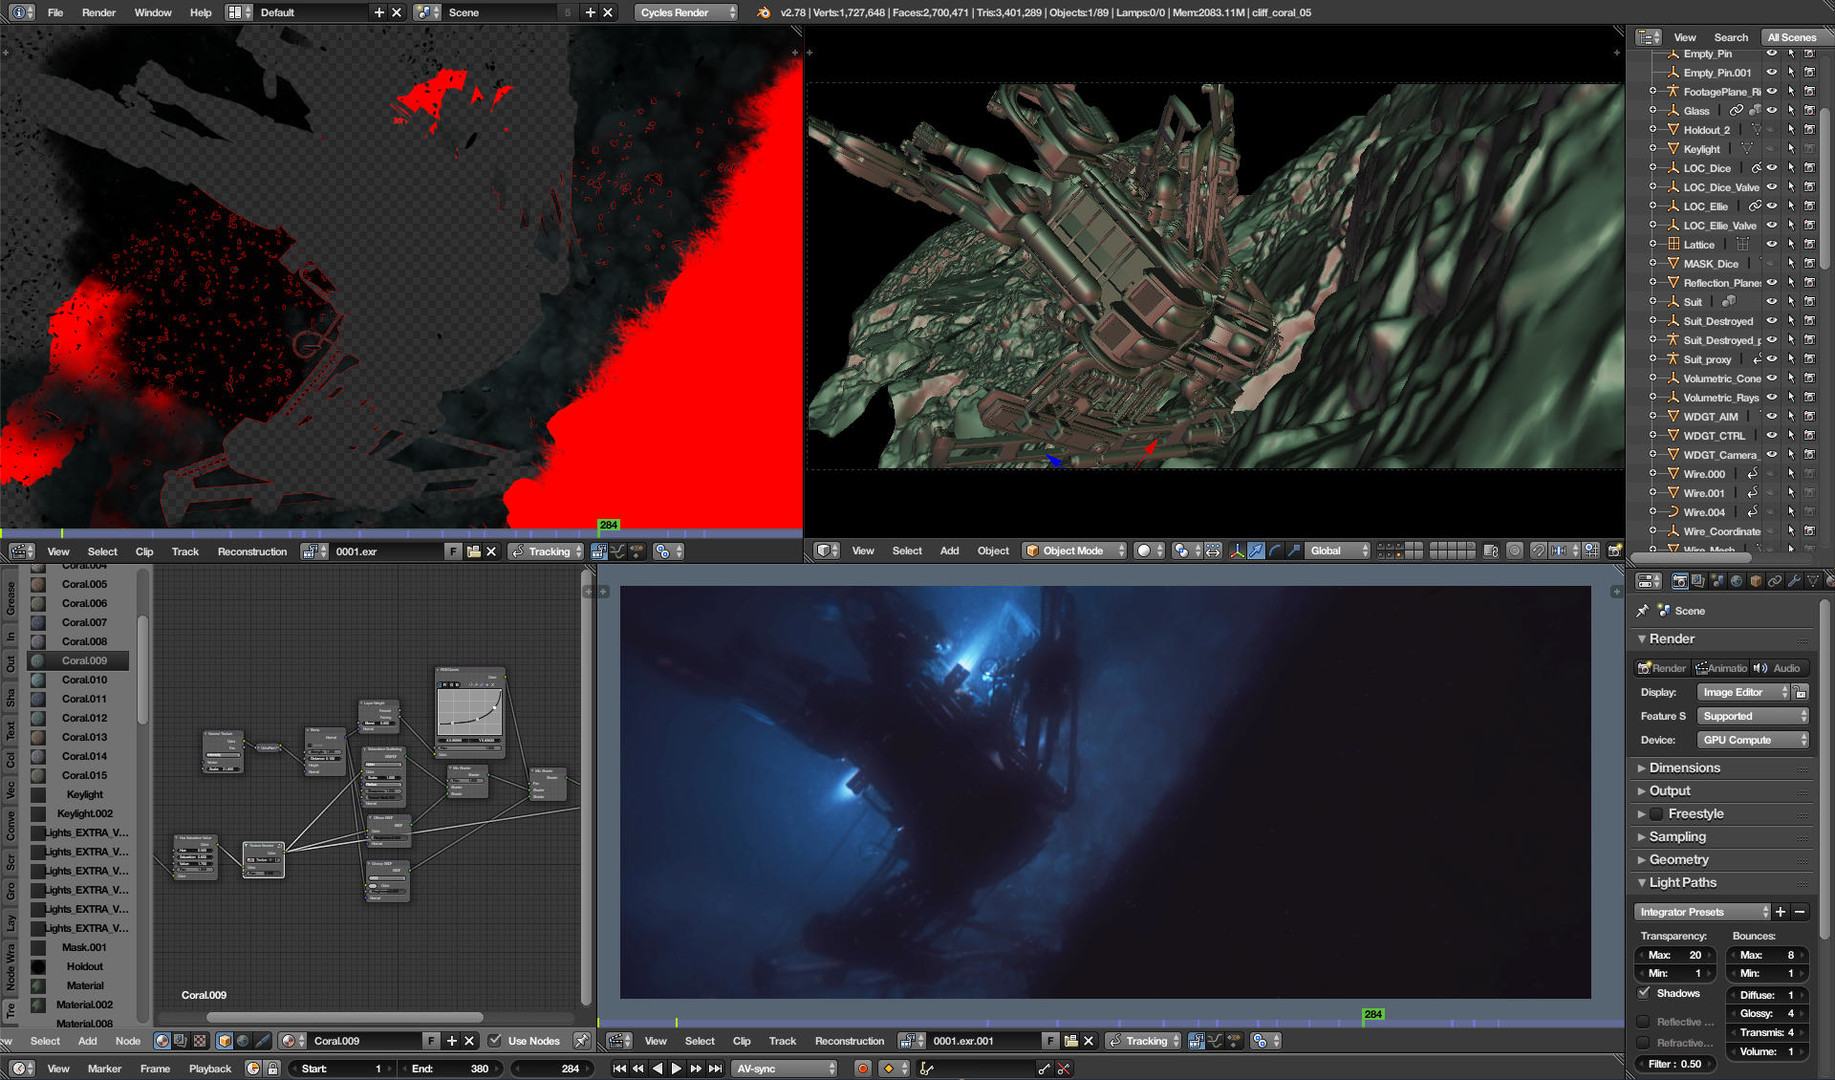Click the red auto-keyframe record button
The height and width of the screenshot is (1080, 1835).
pyautogui.click(x=862, y=1069)
